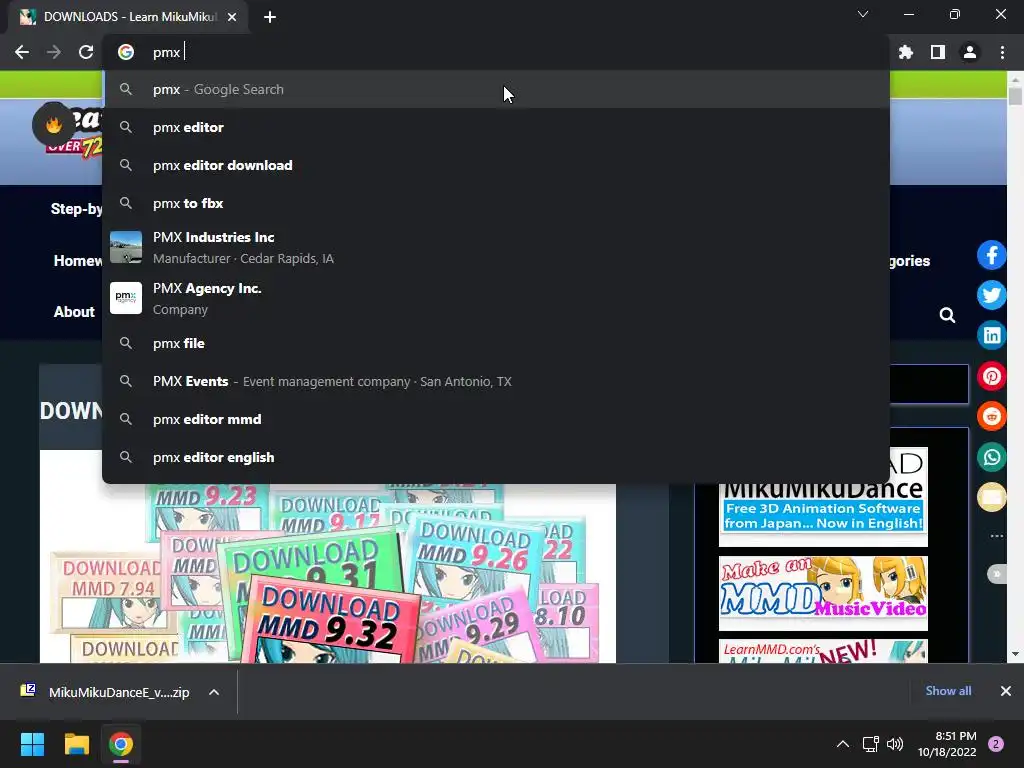Select the PMX Agency Inc. result
Image resolution: width=1024 pixels, height=768 pixels.
pyautogui.click(x=496, y=298)
